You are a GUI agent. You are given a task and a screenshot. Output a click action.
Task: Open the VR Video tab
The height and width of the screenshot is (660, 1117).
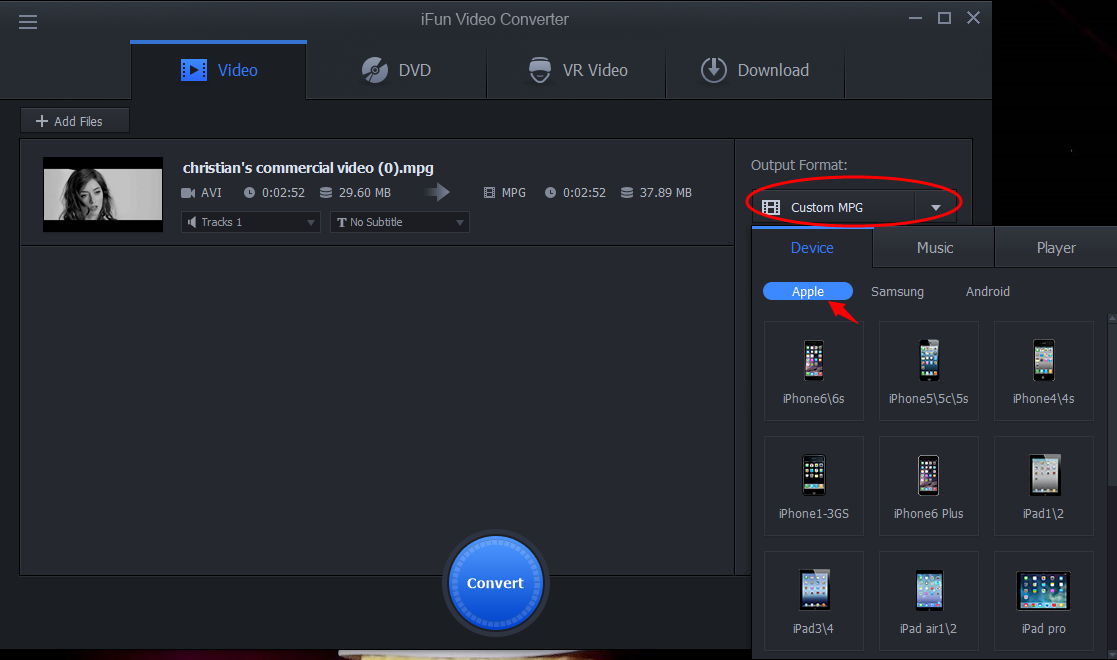pos(576,70)
